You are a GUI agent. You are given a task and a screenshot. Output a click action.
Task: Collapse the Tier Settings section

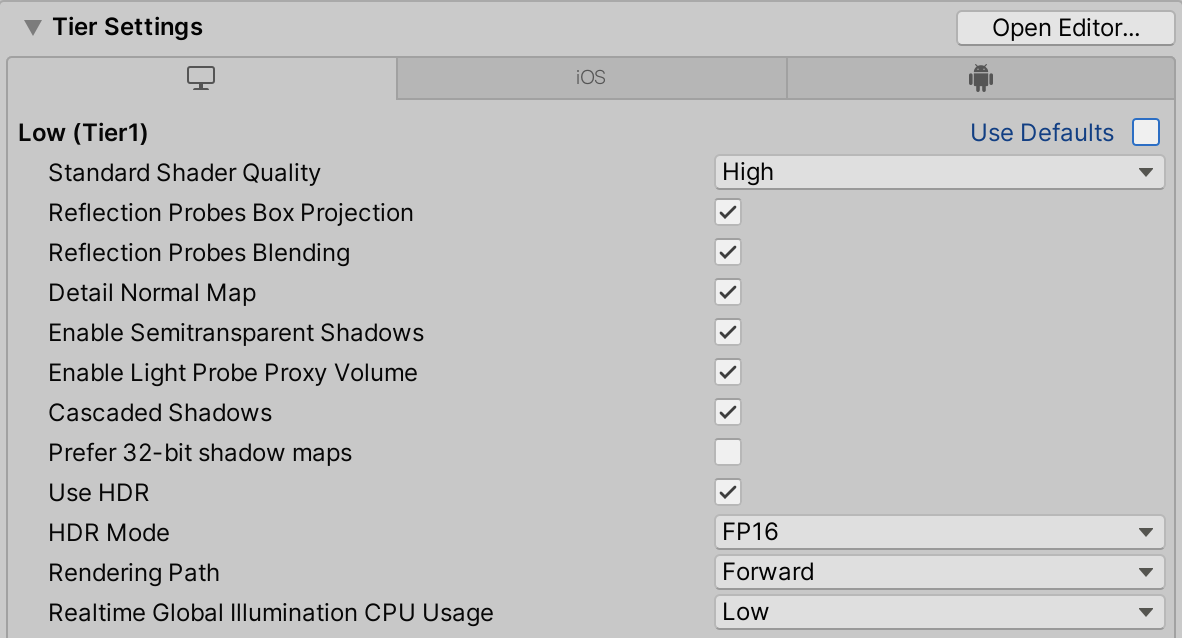(x=33, y=27)
